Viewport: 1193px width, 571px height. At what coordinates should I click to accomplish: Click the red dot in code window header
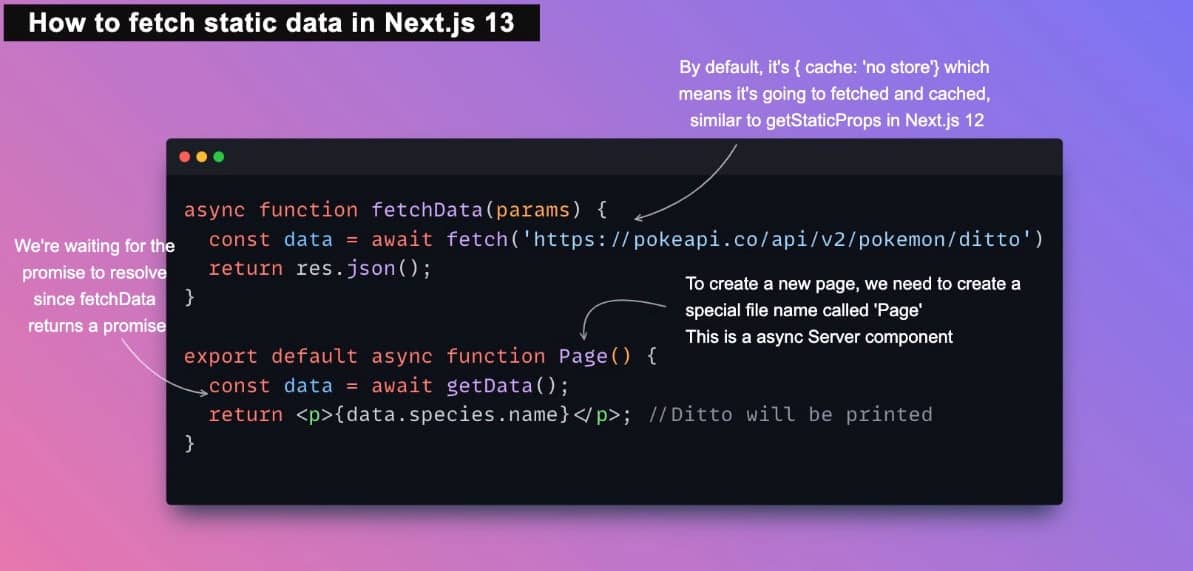(x=184, y=157)
